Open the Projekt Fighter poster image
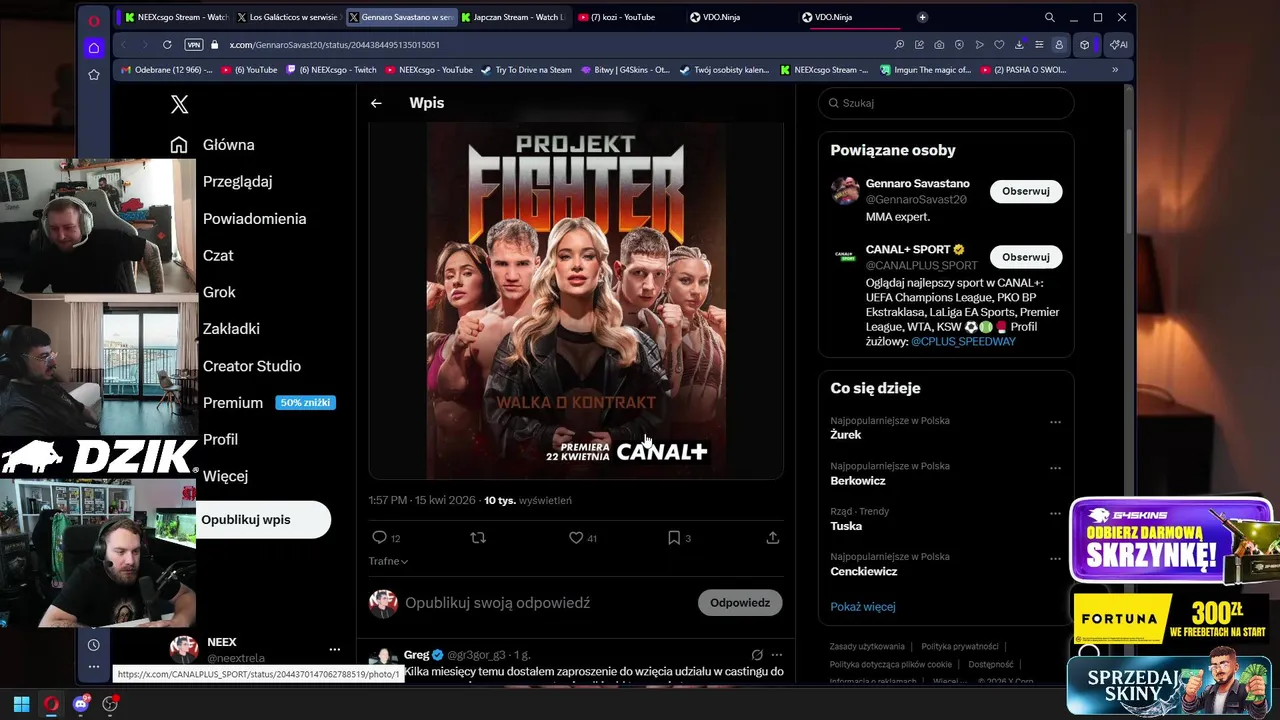 [576, 300]
